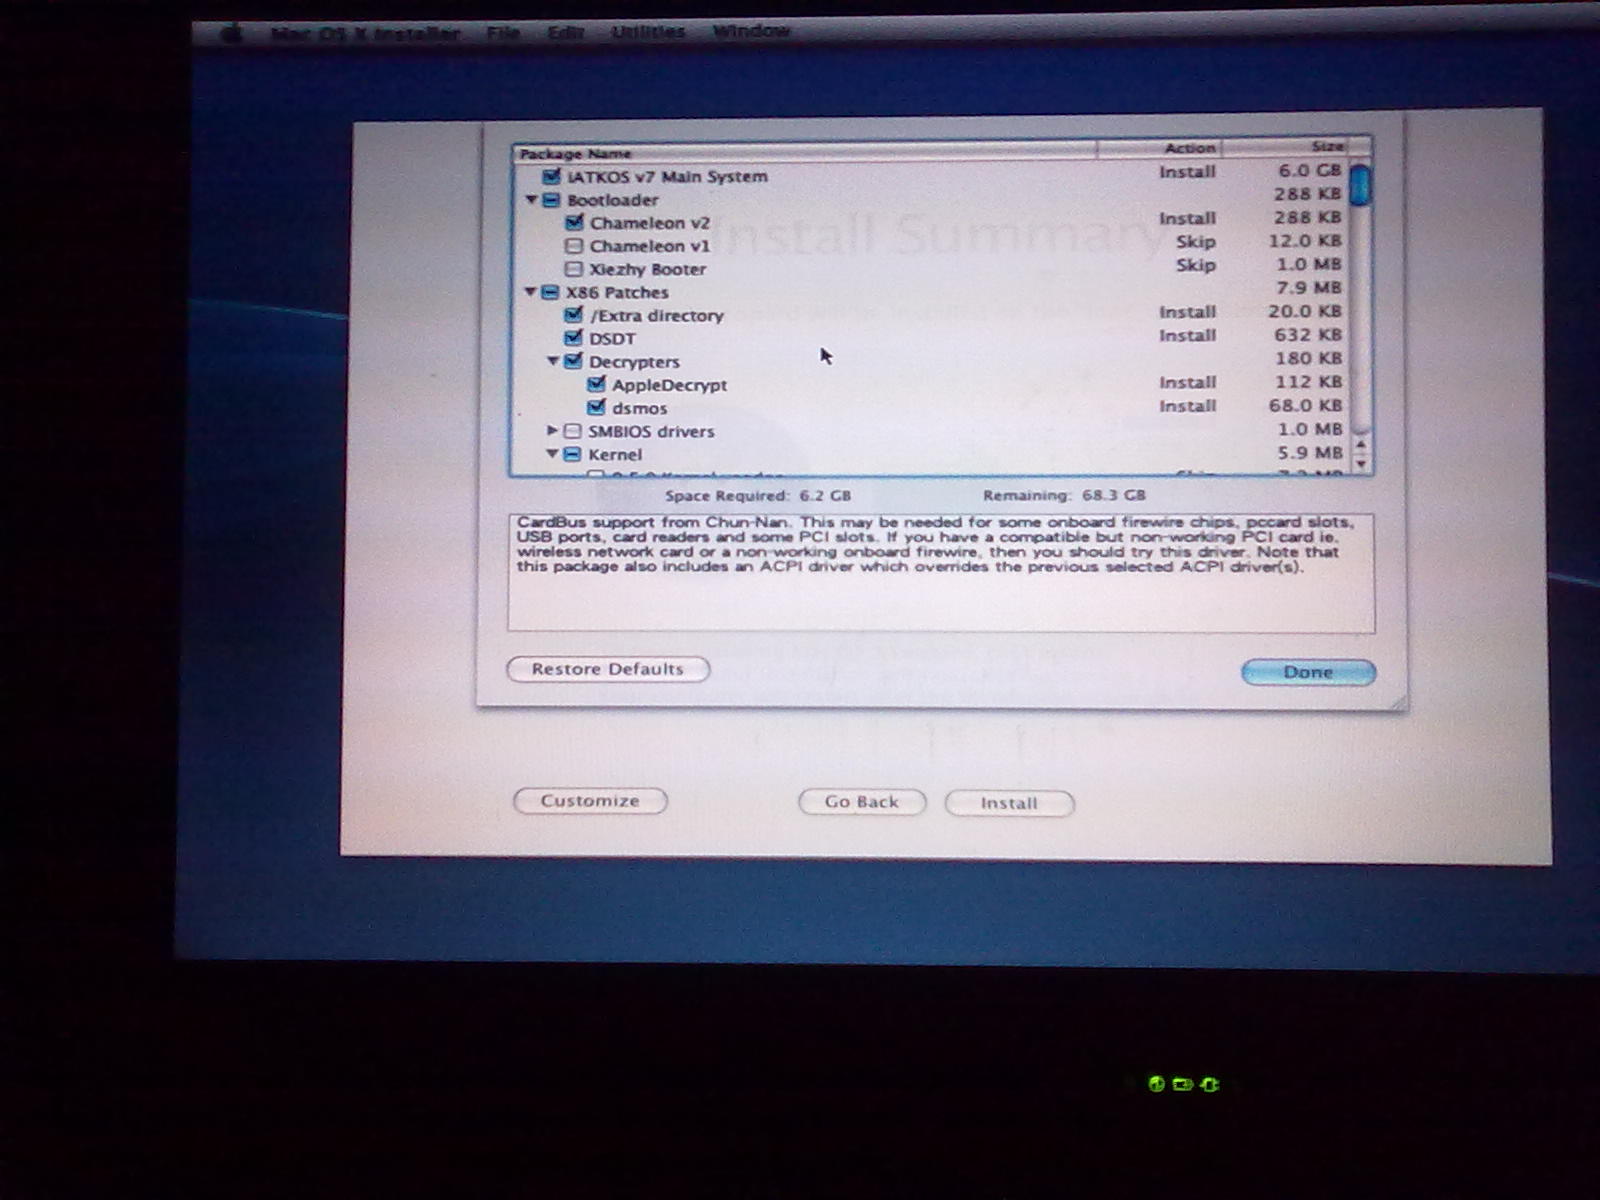Click the Customize button
The width and height of the screenshot is (1600, 1200).
coord(590,801)
